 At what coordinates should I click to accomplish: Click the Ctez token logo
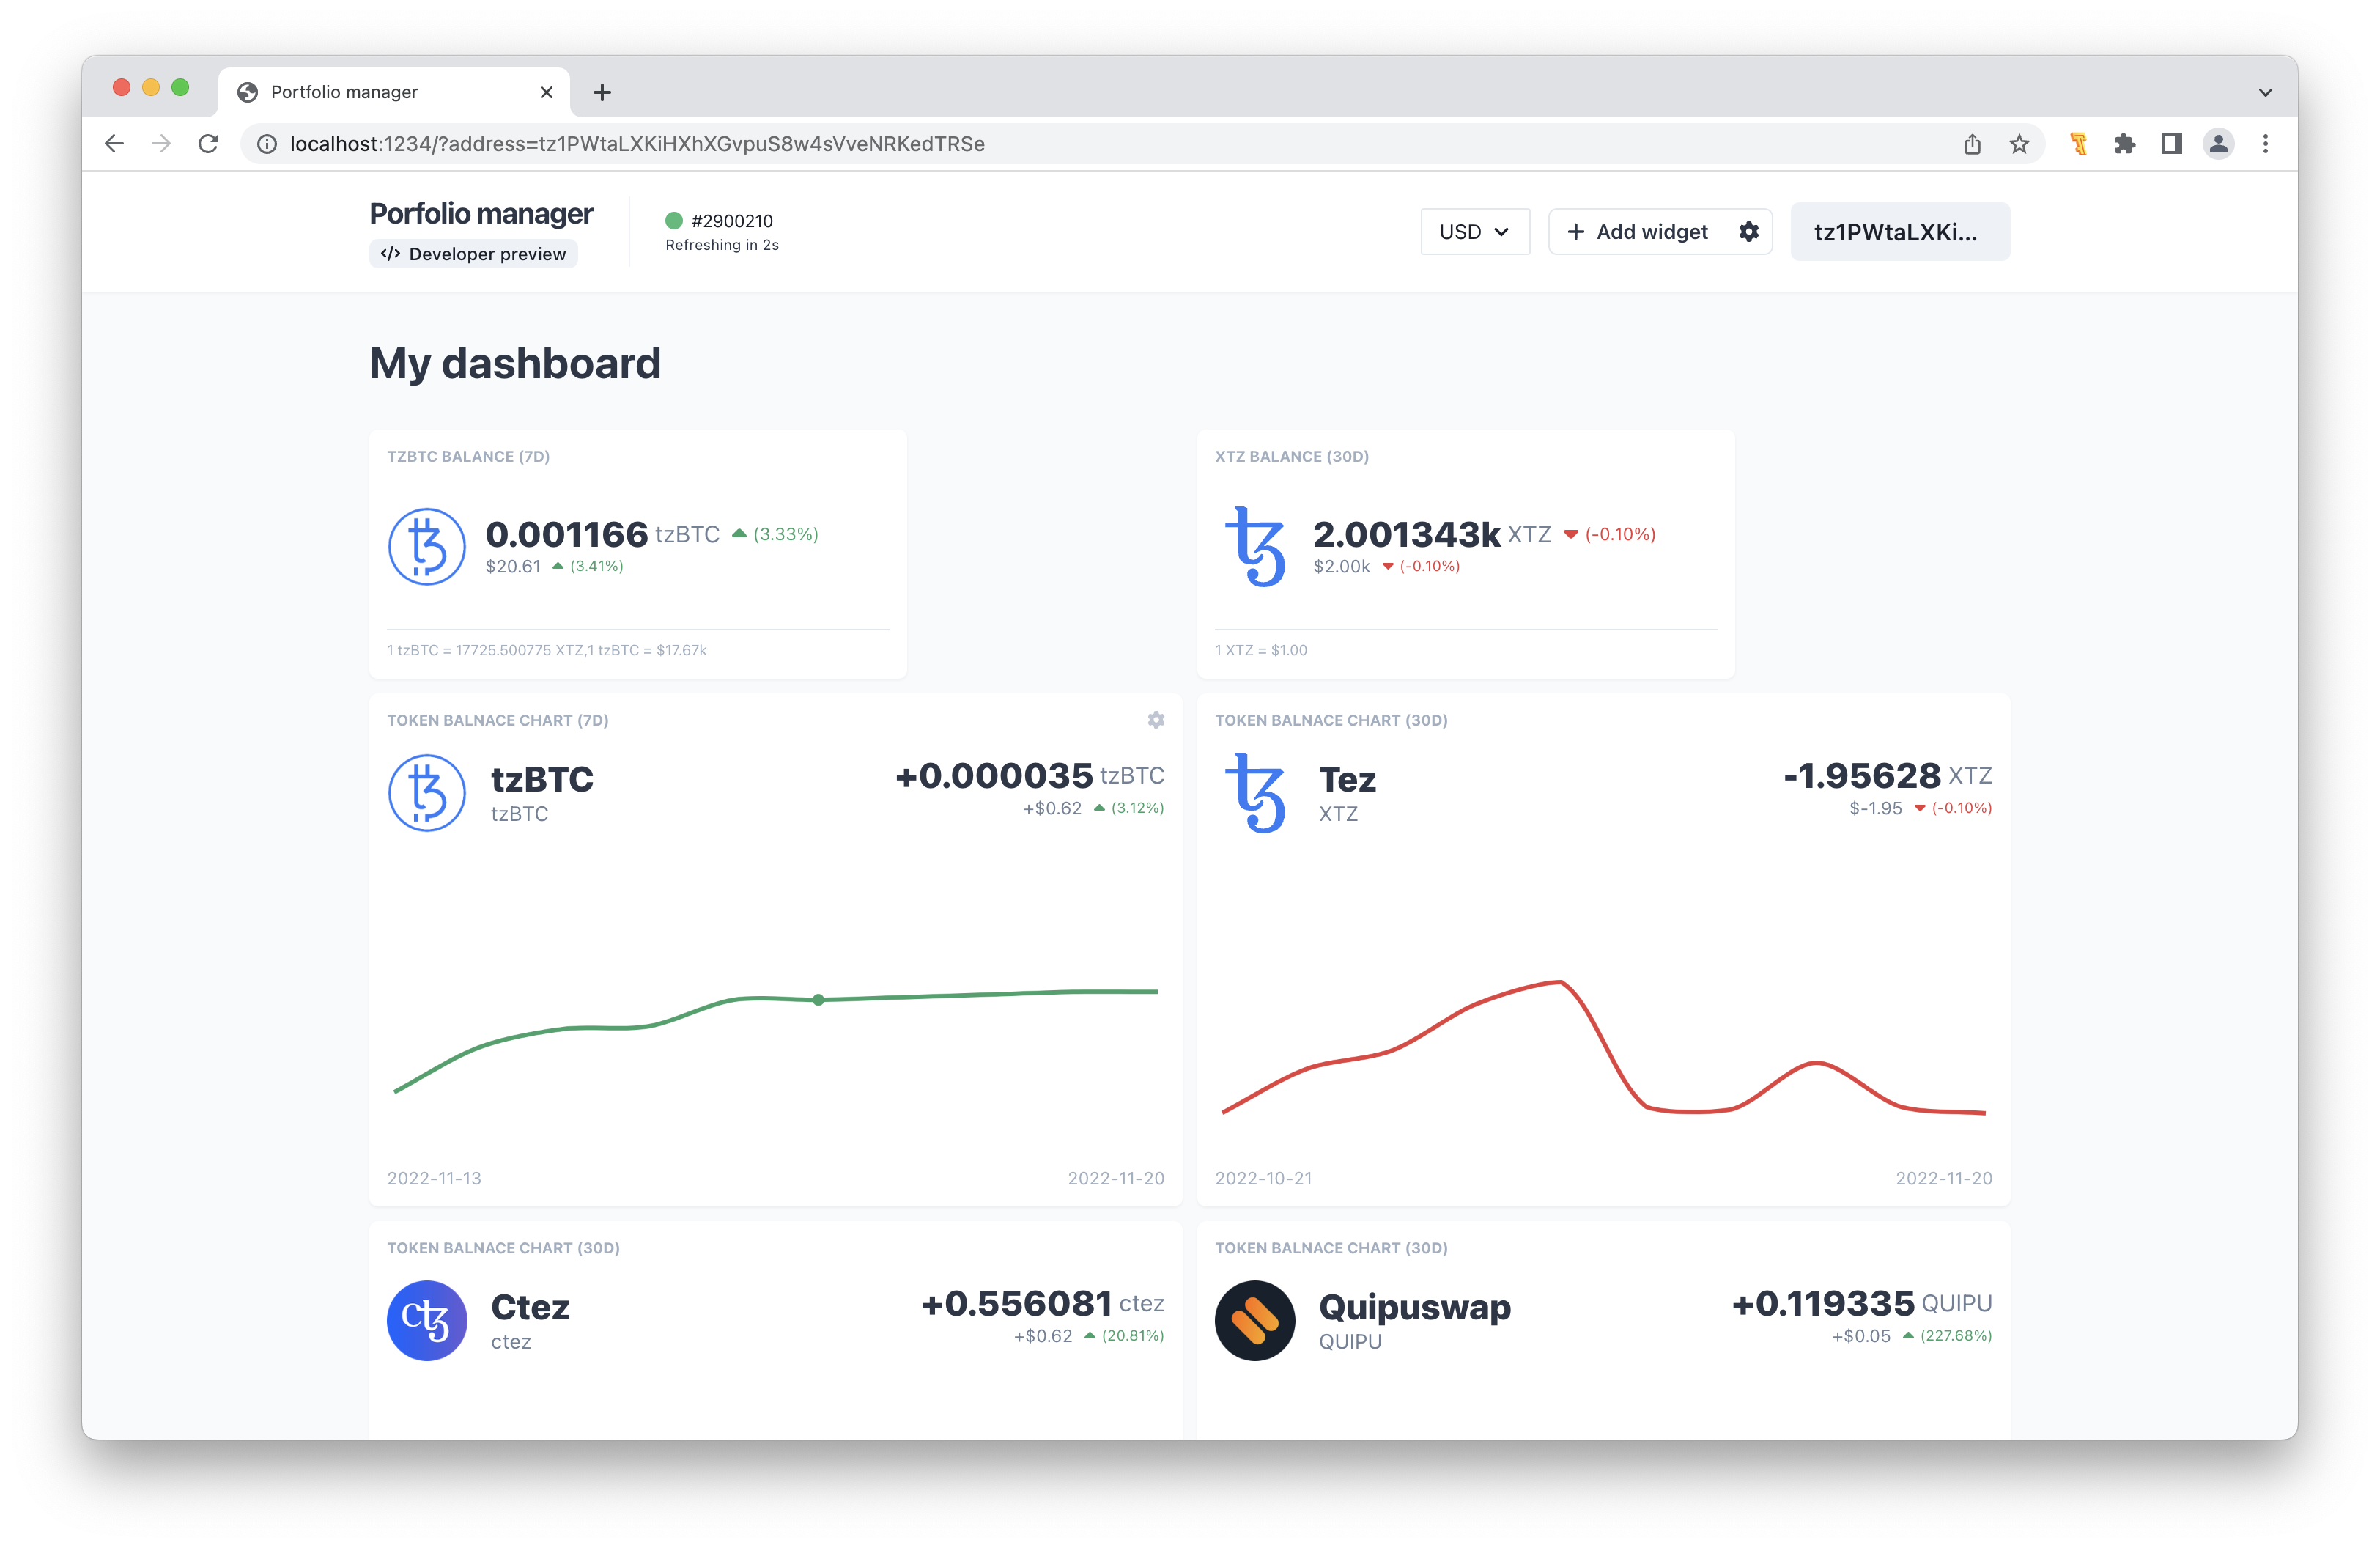pos(426,1320)
